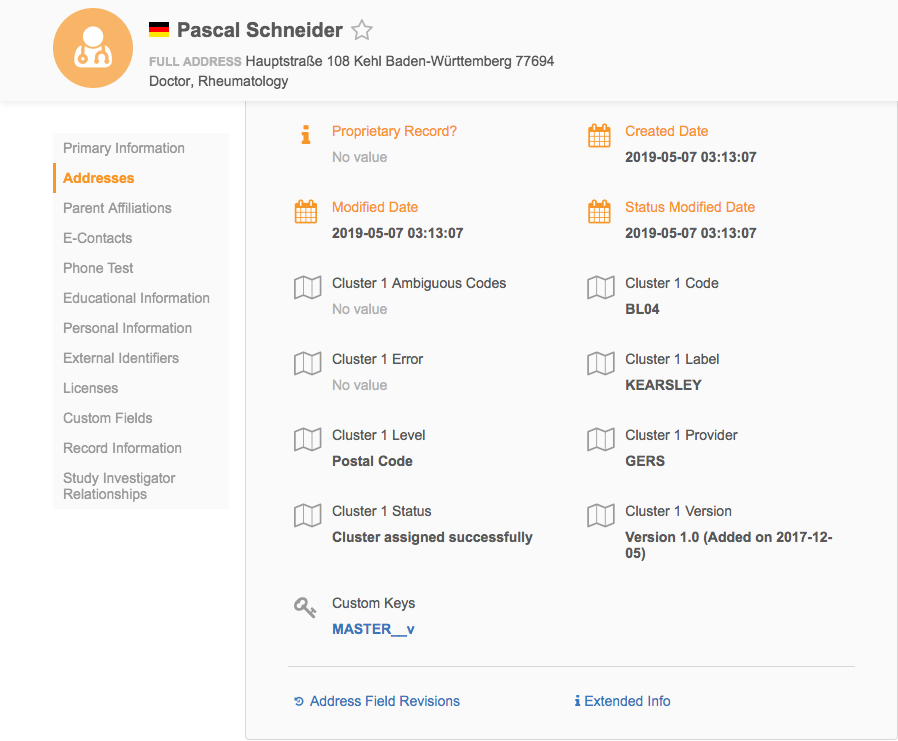Open the Extended Info link
This screenshot has height=741, width=898.
pyautogui.click(x=627, y=701)
